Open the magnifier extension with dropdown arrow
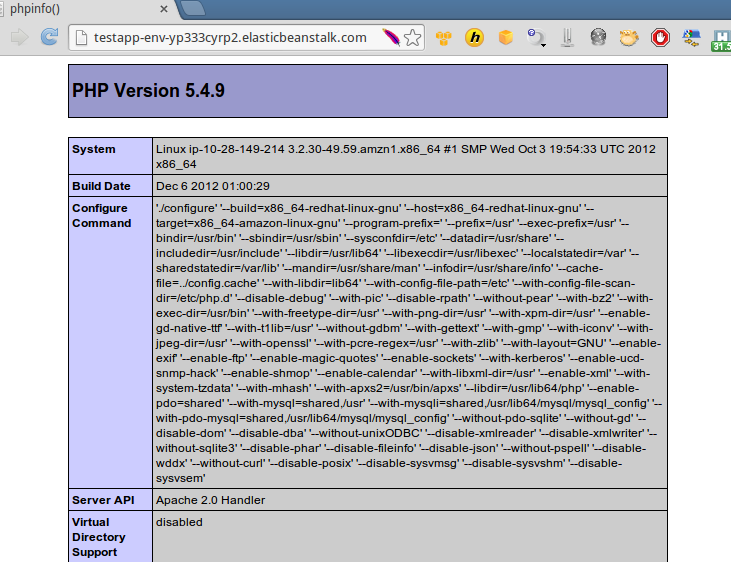This screenshot has height=562, width=731. point(536,38)
